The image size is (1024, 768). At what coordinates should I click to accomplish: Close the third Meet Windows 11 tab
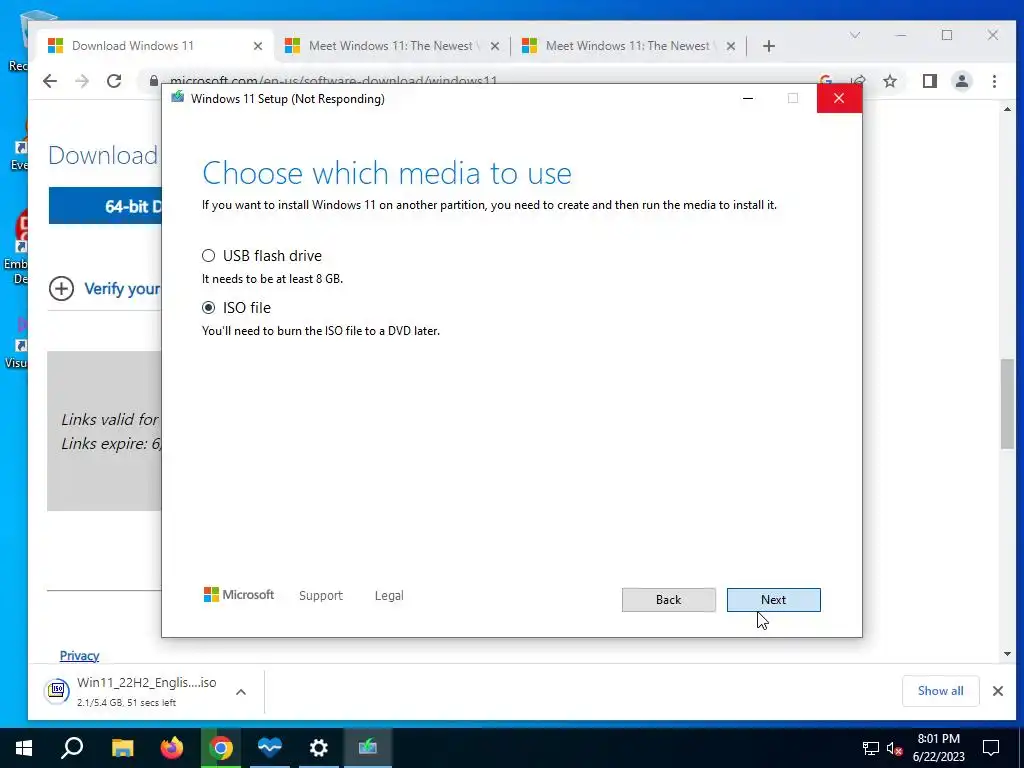[x=731, y=46]
